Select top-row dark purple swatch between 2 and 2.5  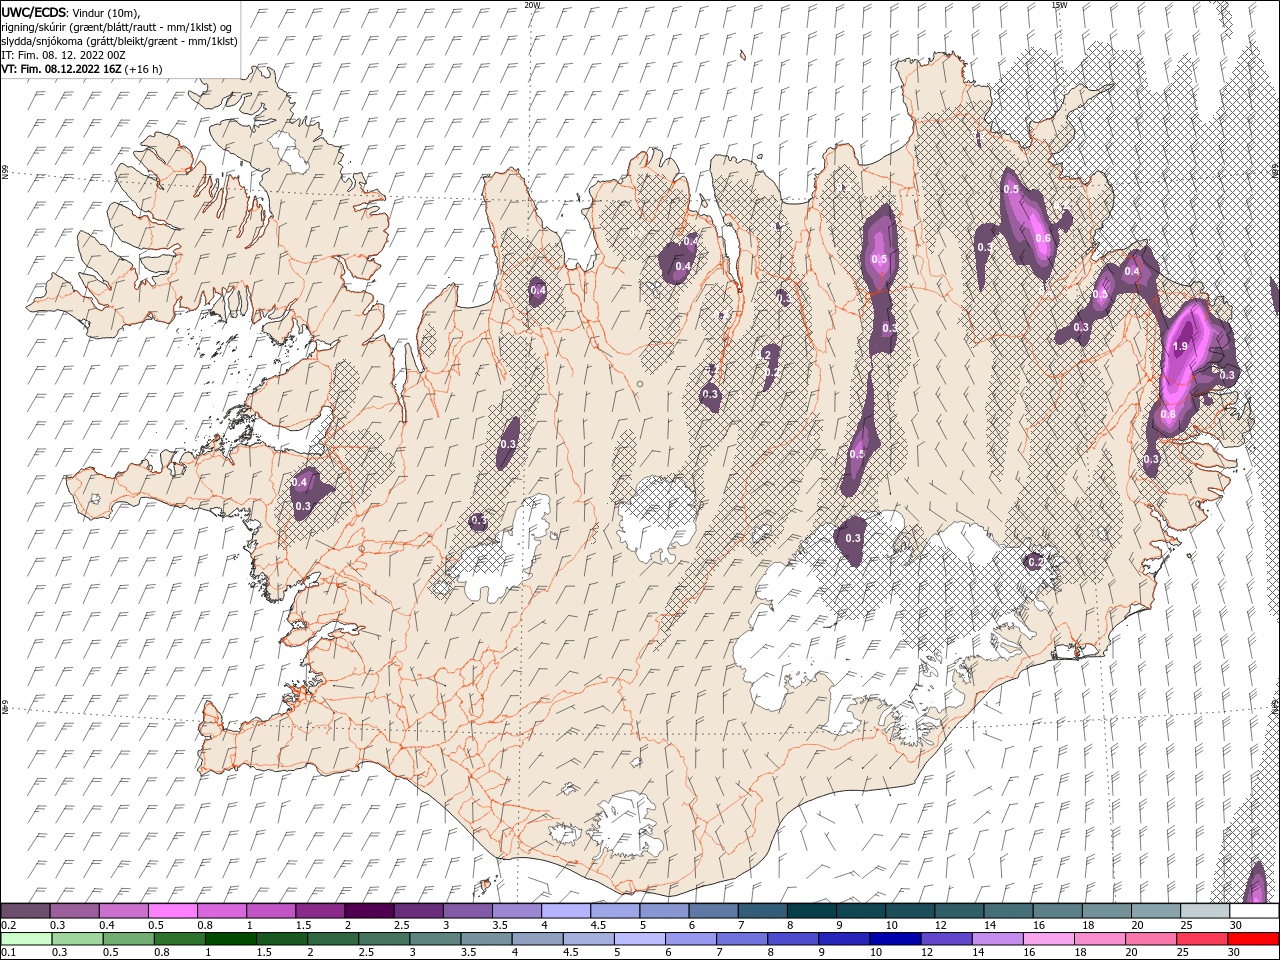[x=369, y=911]
